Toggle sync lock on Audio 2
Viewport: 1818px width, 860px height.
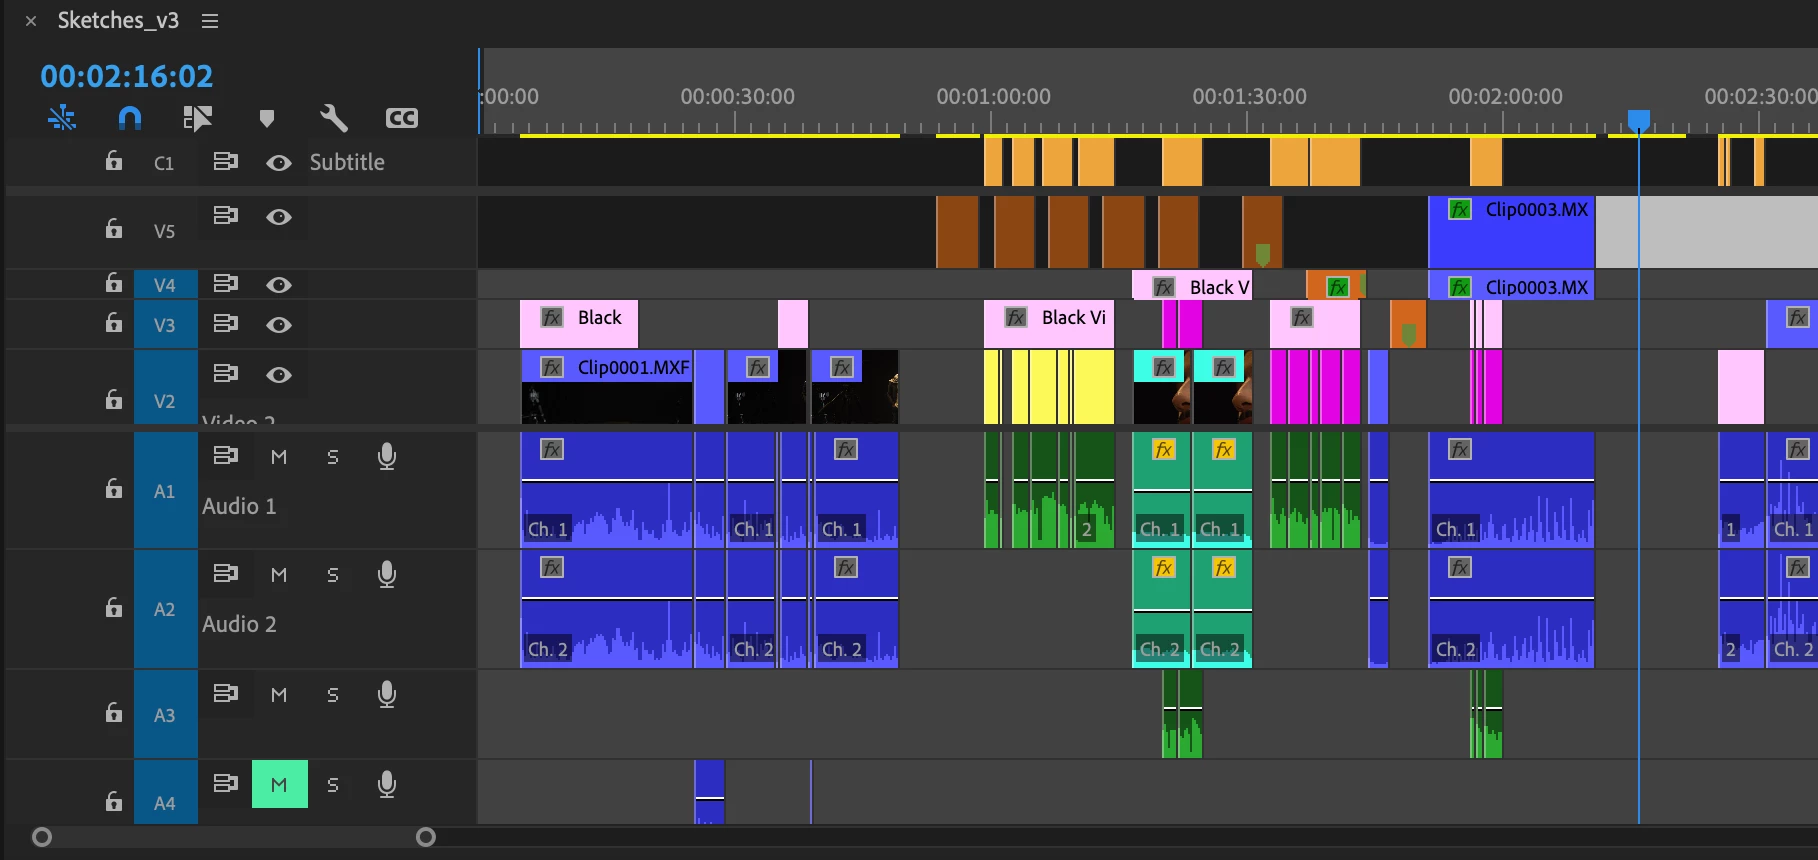(226, 573)
